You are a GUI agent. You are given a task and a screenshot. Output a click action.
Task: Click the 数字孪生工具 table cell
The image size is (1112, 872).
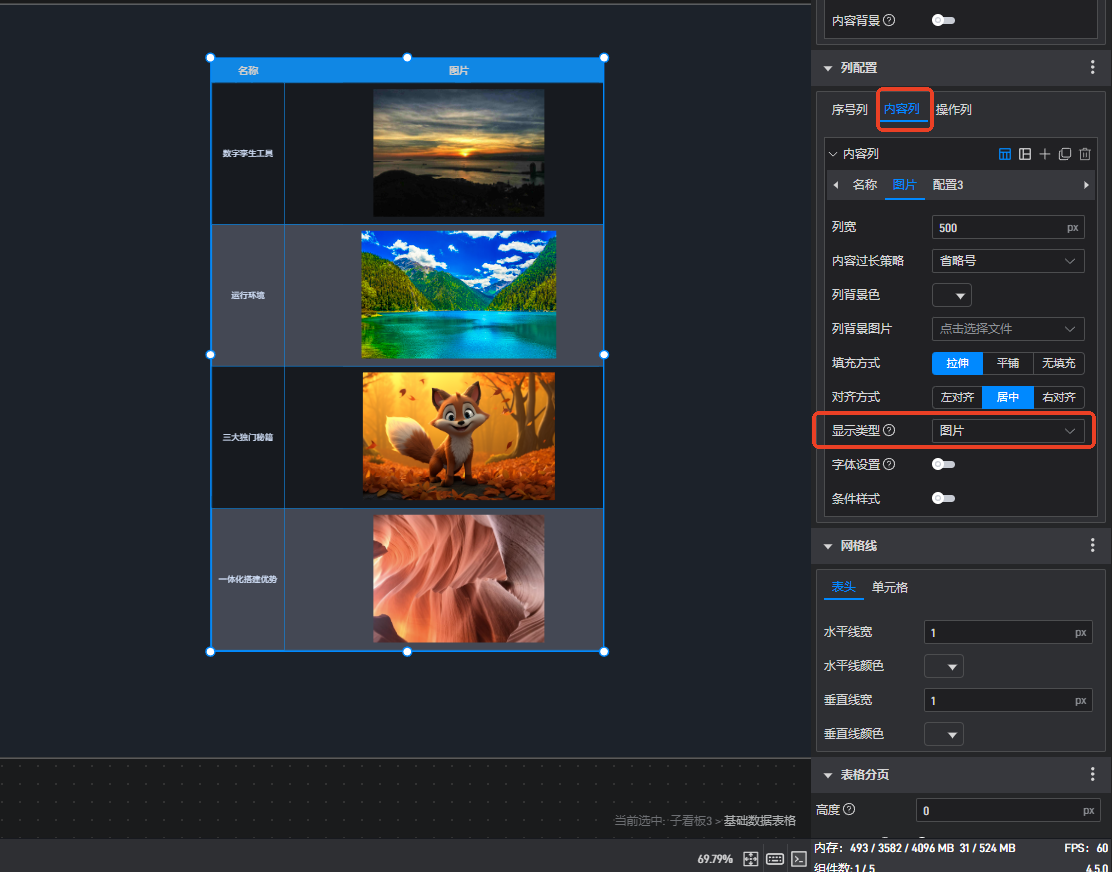click(248, 153)
